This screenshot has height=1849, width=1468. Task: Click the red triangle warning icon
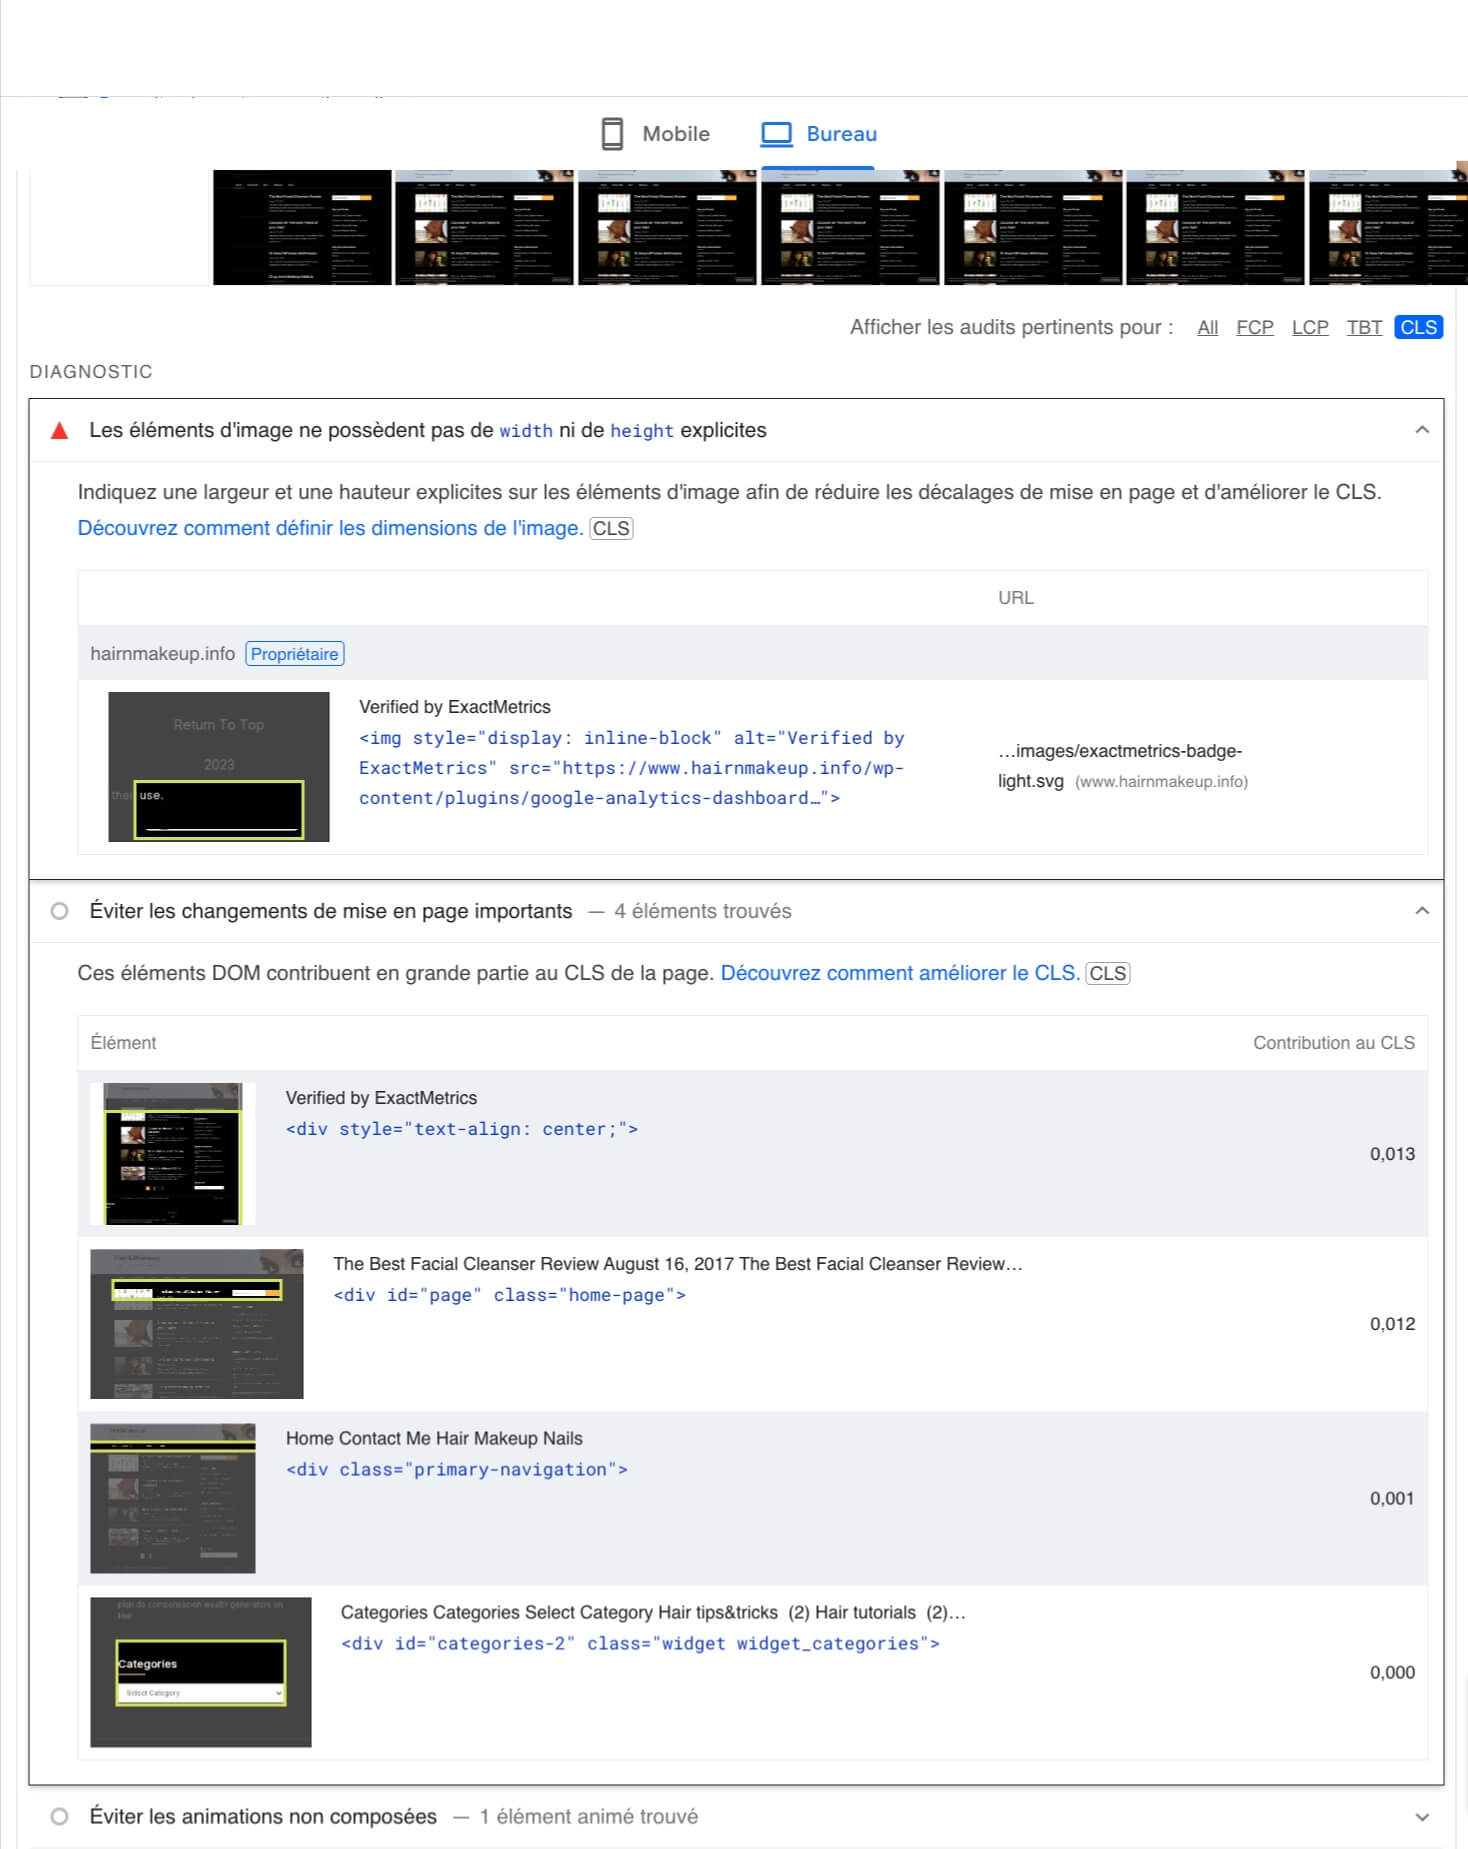pos(60,431)
